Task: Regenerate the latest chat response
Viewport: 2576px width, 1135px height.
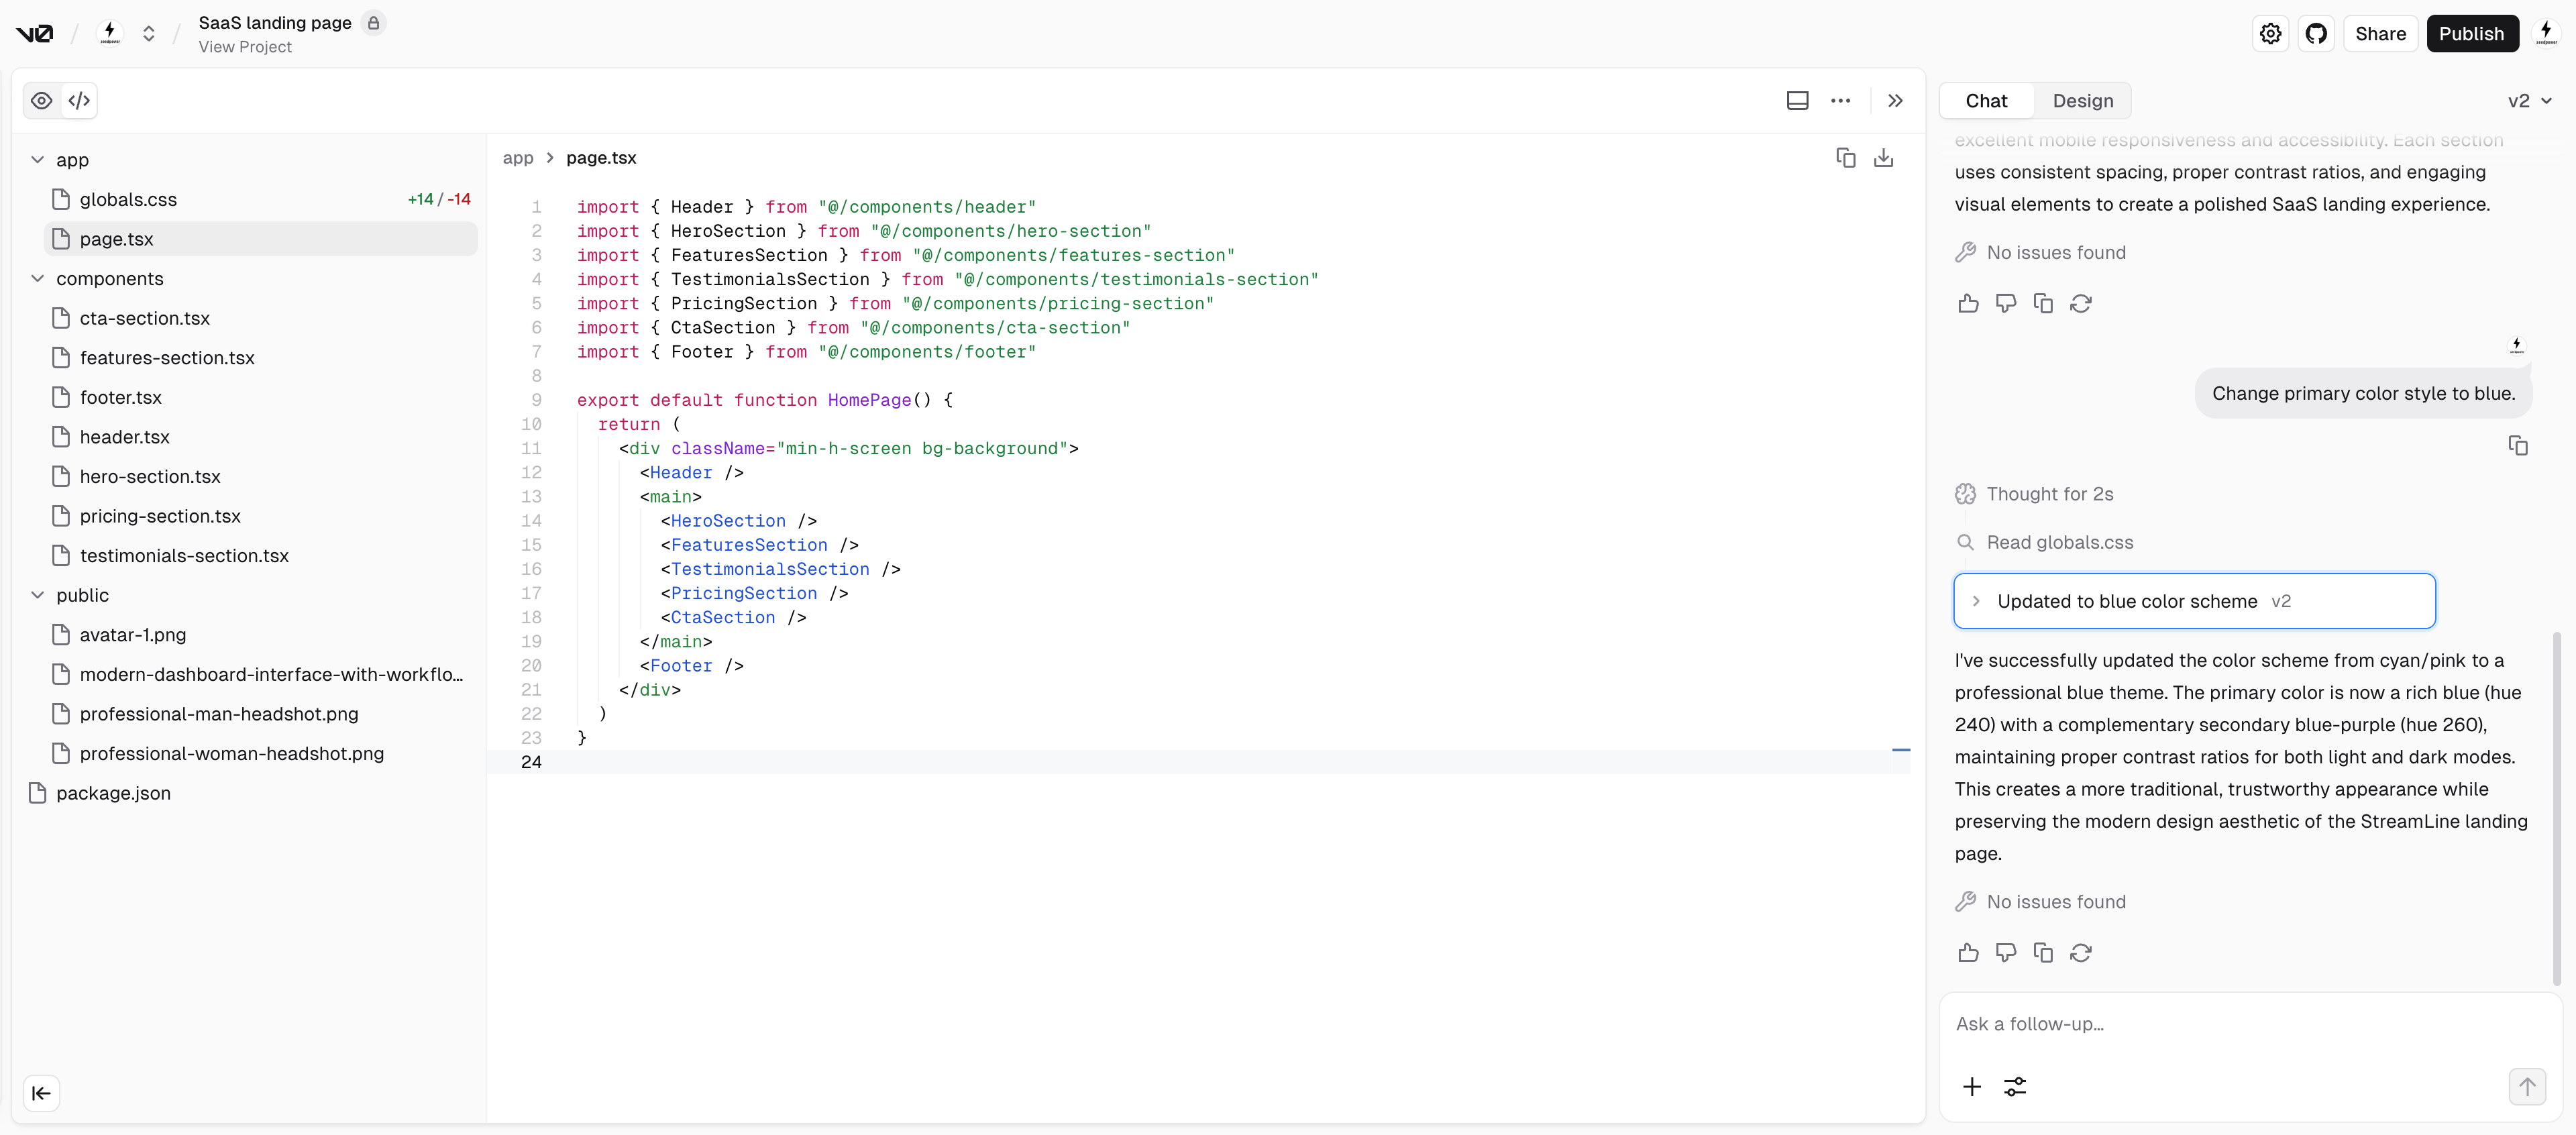Action: coord(2080,953)
